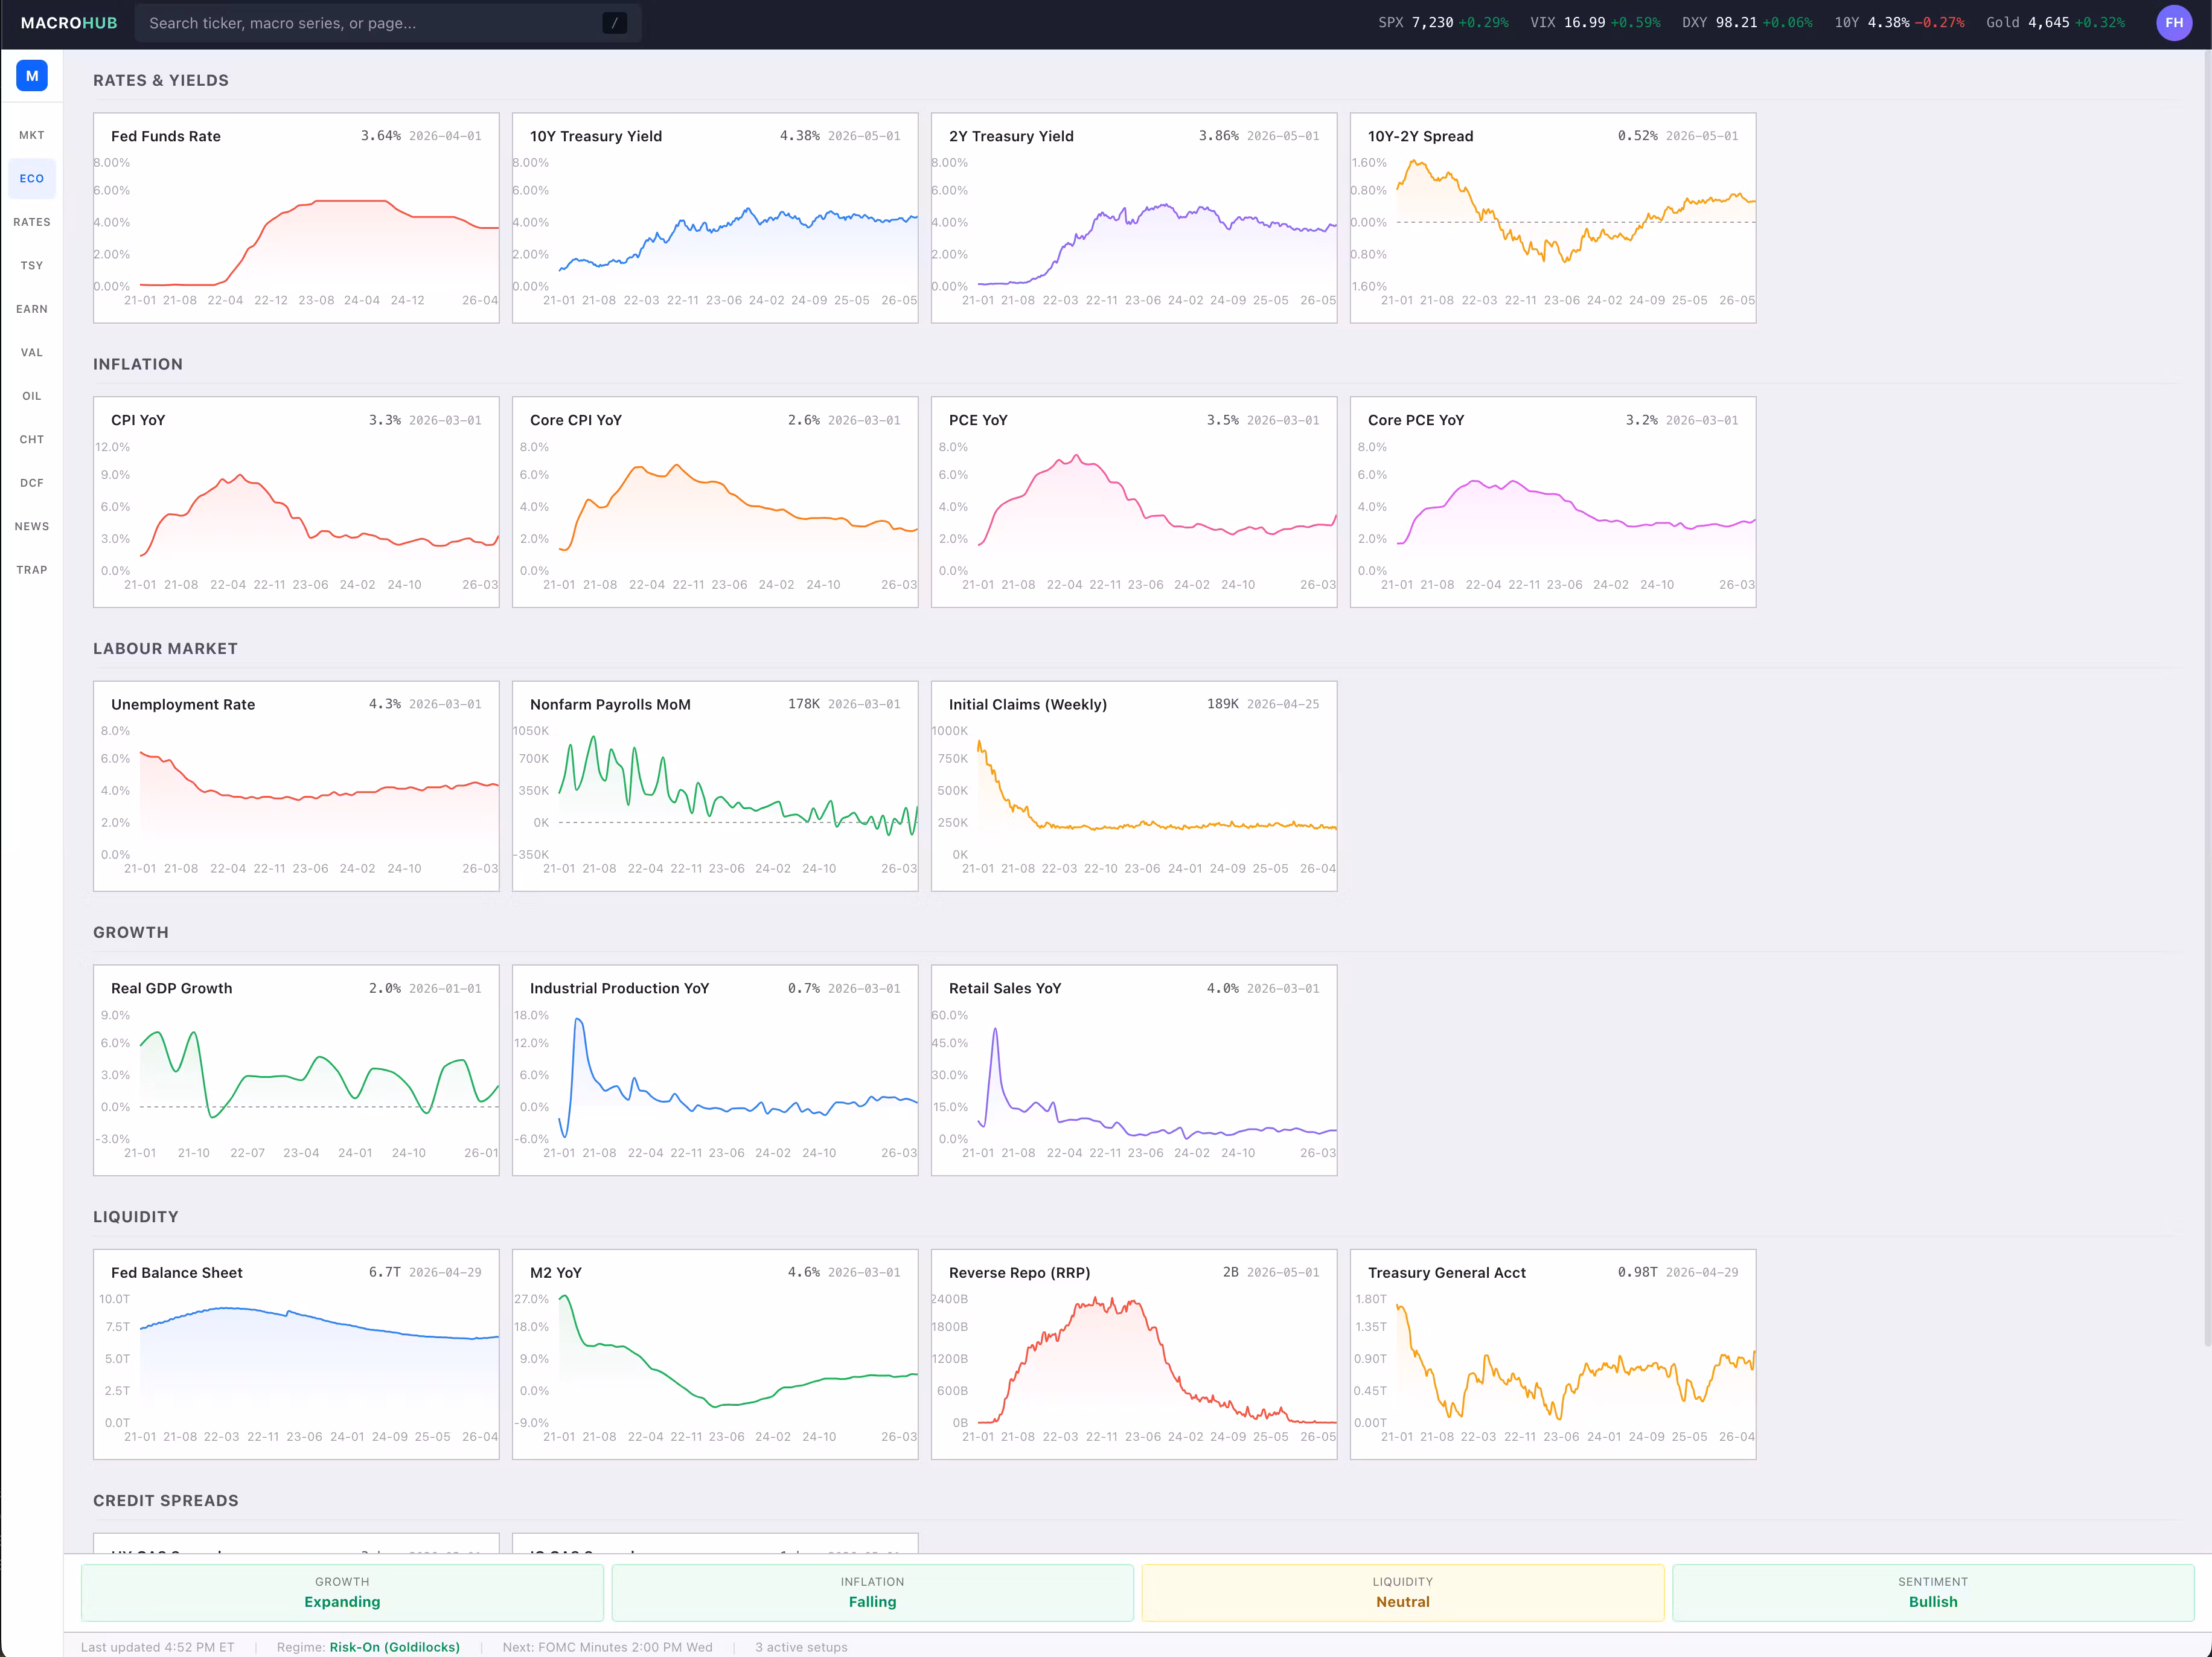Open the Fed Funds Rate chart
Image resolution: width=2212 pixels, height=1657 pixels.
pyautogui.click(x=296, y=218)
